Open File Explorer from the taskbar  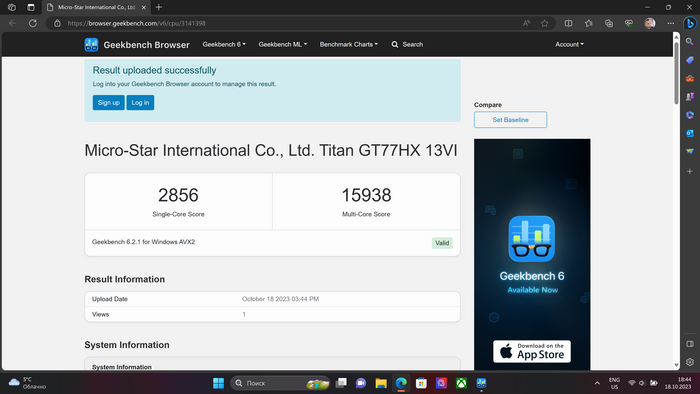click(x=381, y=383)
